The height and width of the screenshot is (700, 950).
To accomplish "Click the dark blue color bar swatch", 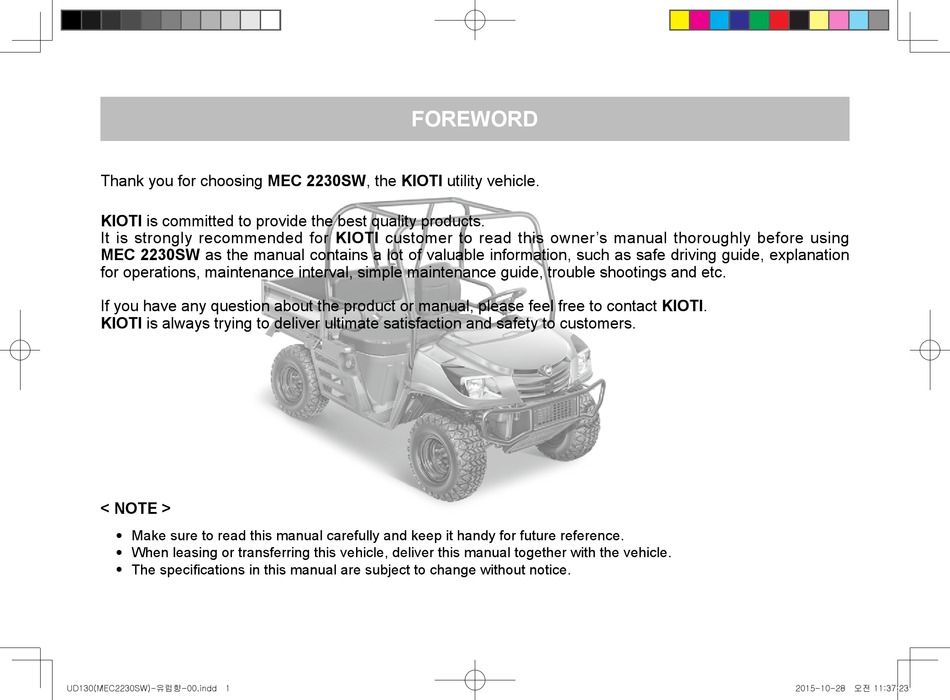I will click(x=740, y=20).
